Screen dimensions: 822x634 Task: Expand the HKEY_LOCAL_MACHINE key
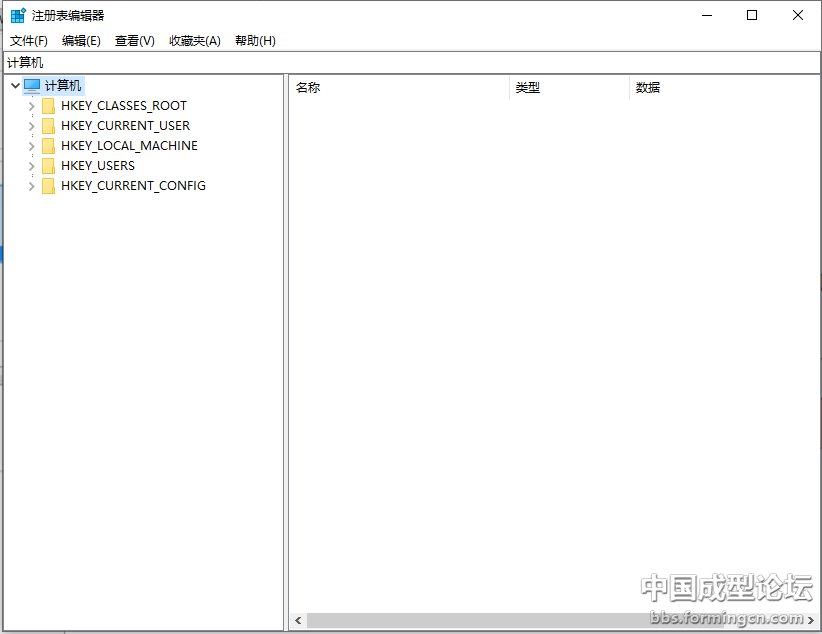tap(31, 146)
